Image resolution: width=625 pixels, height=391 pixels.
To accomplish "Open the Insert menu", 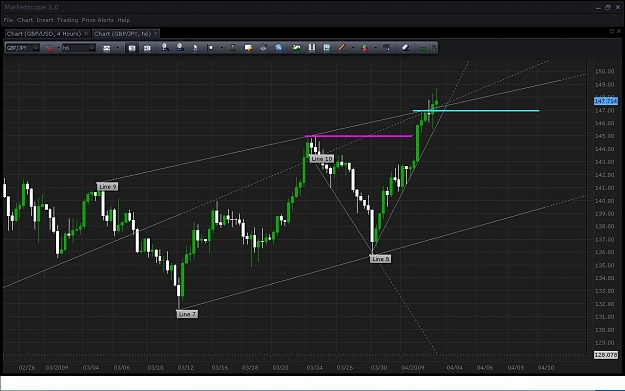I will (45, 20).
